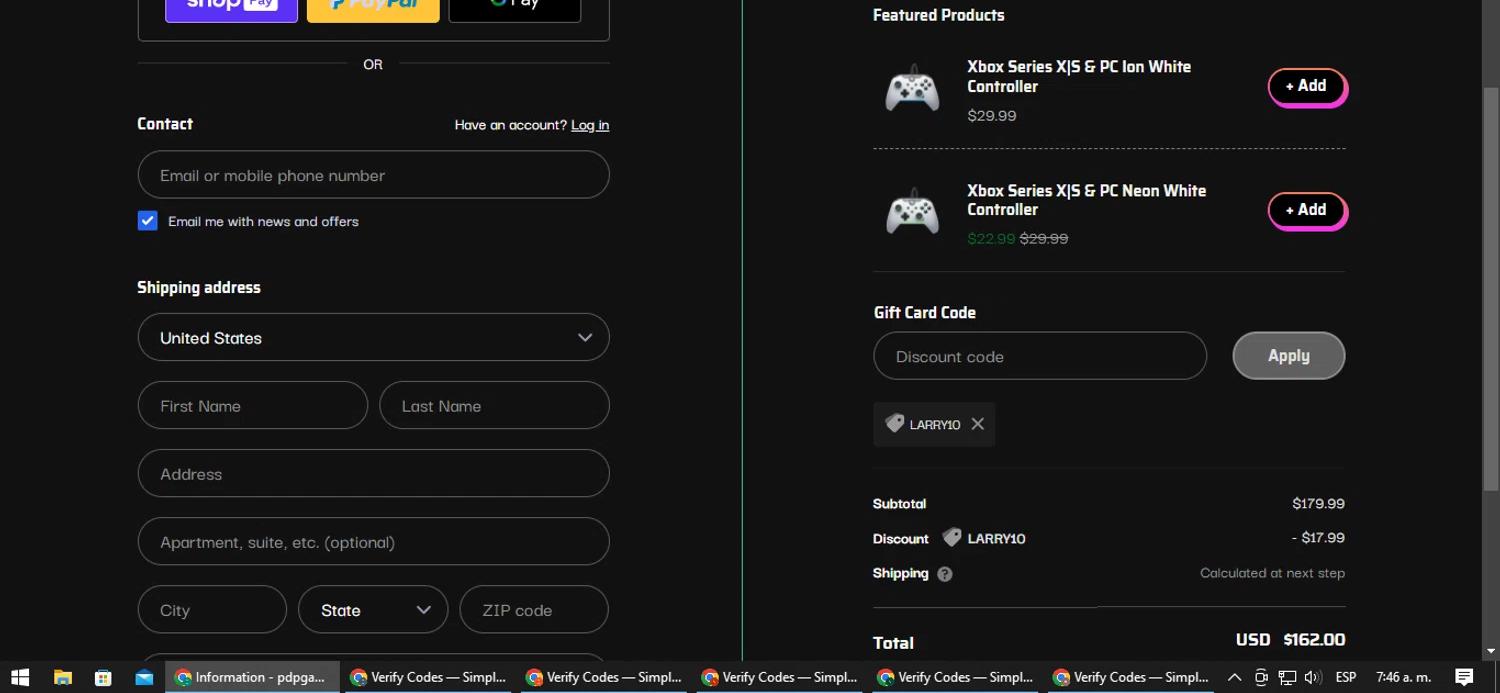The width and height of the screenshot is (1500, 693).
Task: Add the Ion White Controller to cart
Action: [1306, 86]
